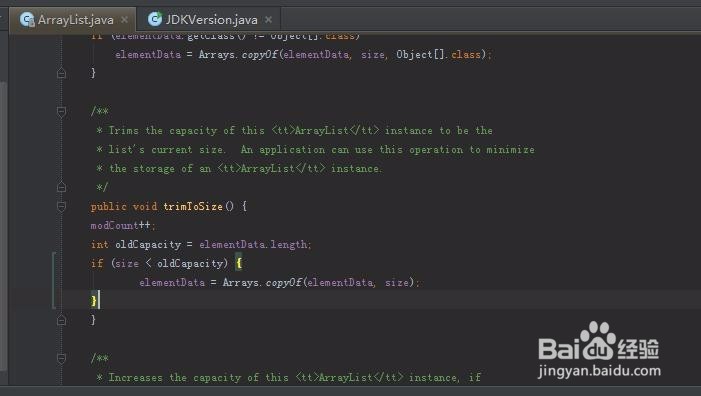This screenshot has height=396, width=701.
Task: Click the highlighted closing brace at caret line
Action: point(93,301)
